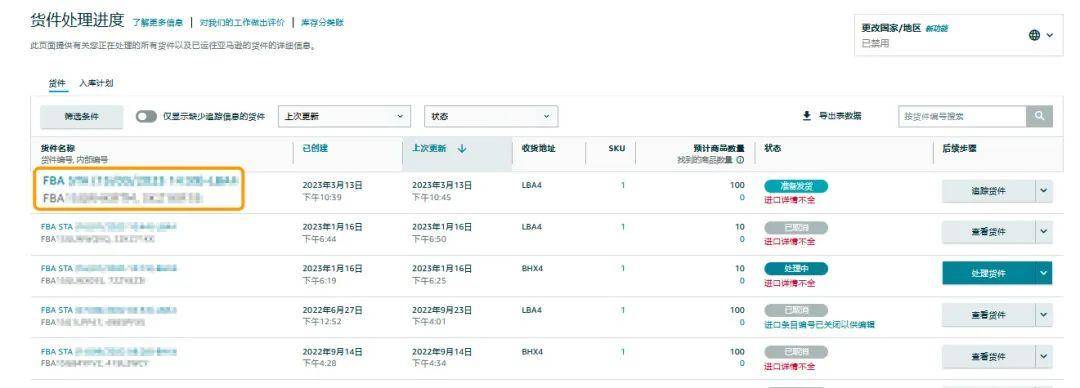Open the 状态 filter dropdown
The height and width of the screenshot is (388, 1080).
pyautogui.click(x=491, y=116)
